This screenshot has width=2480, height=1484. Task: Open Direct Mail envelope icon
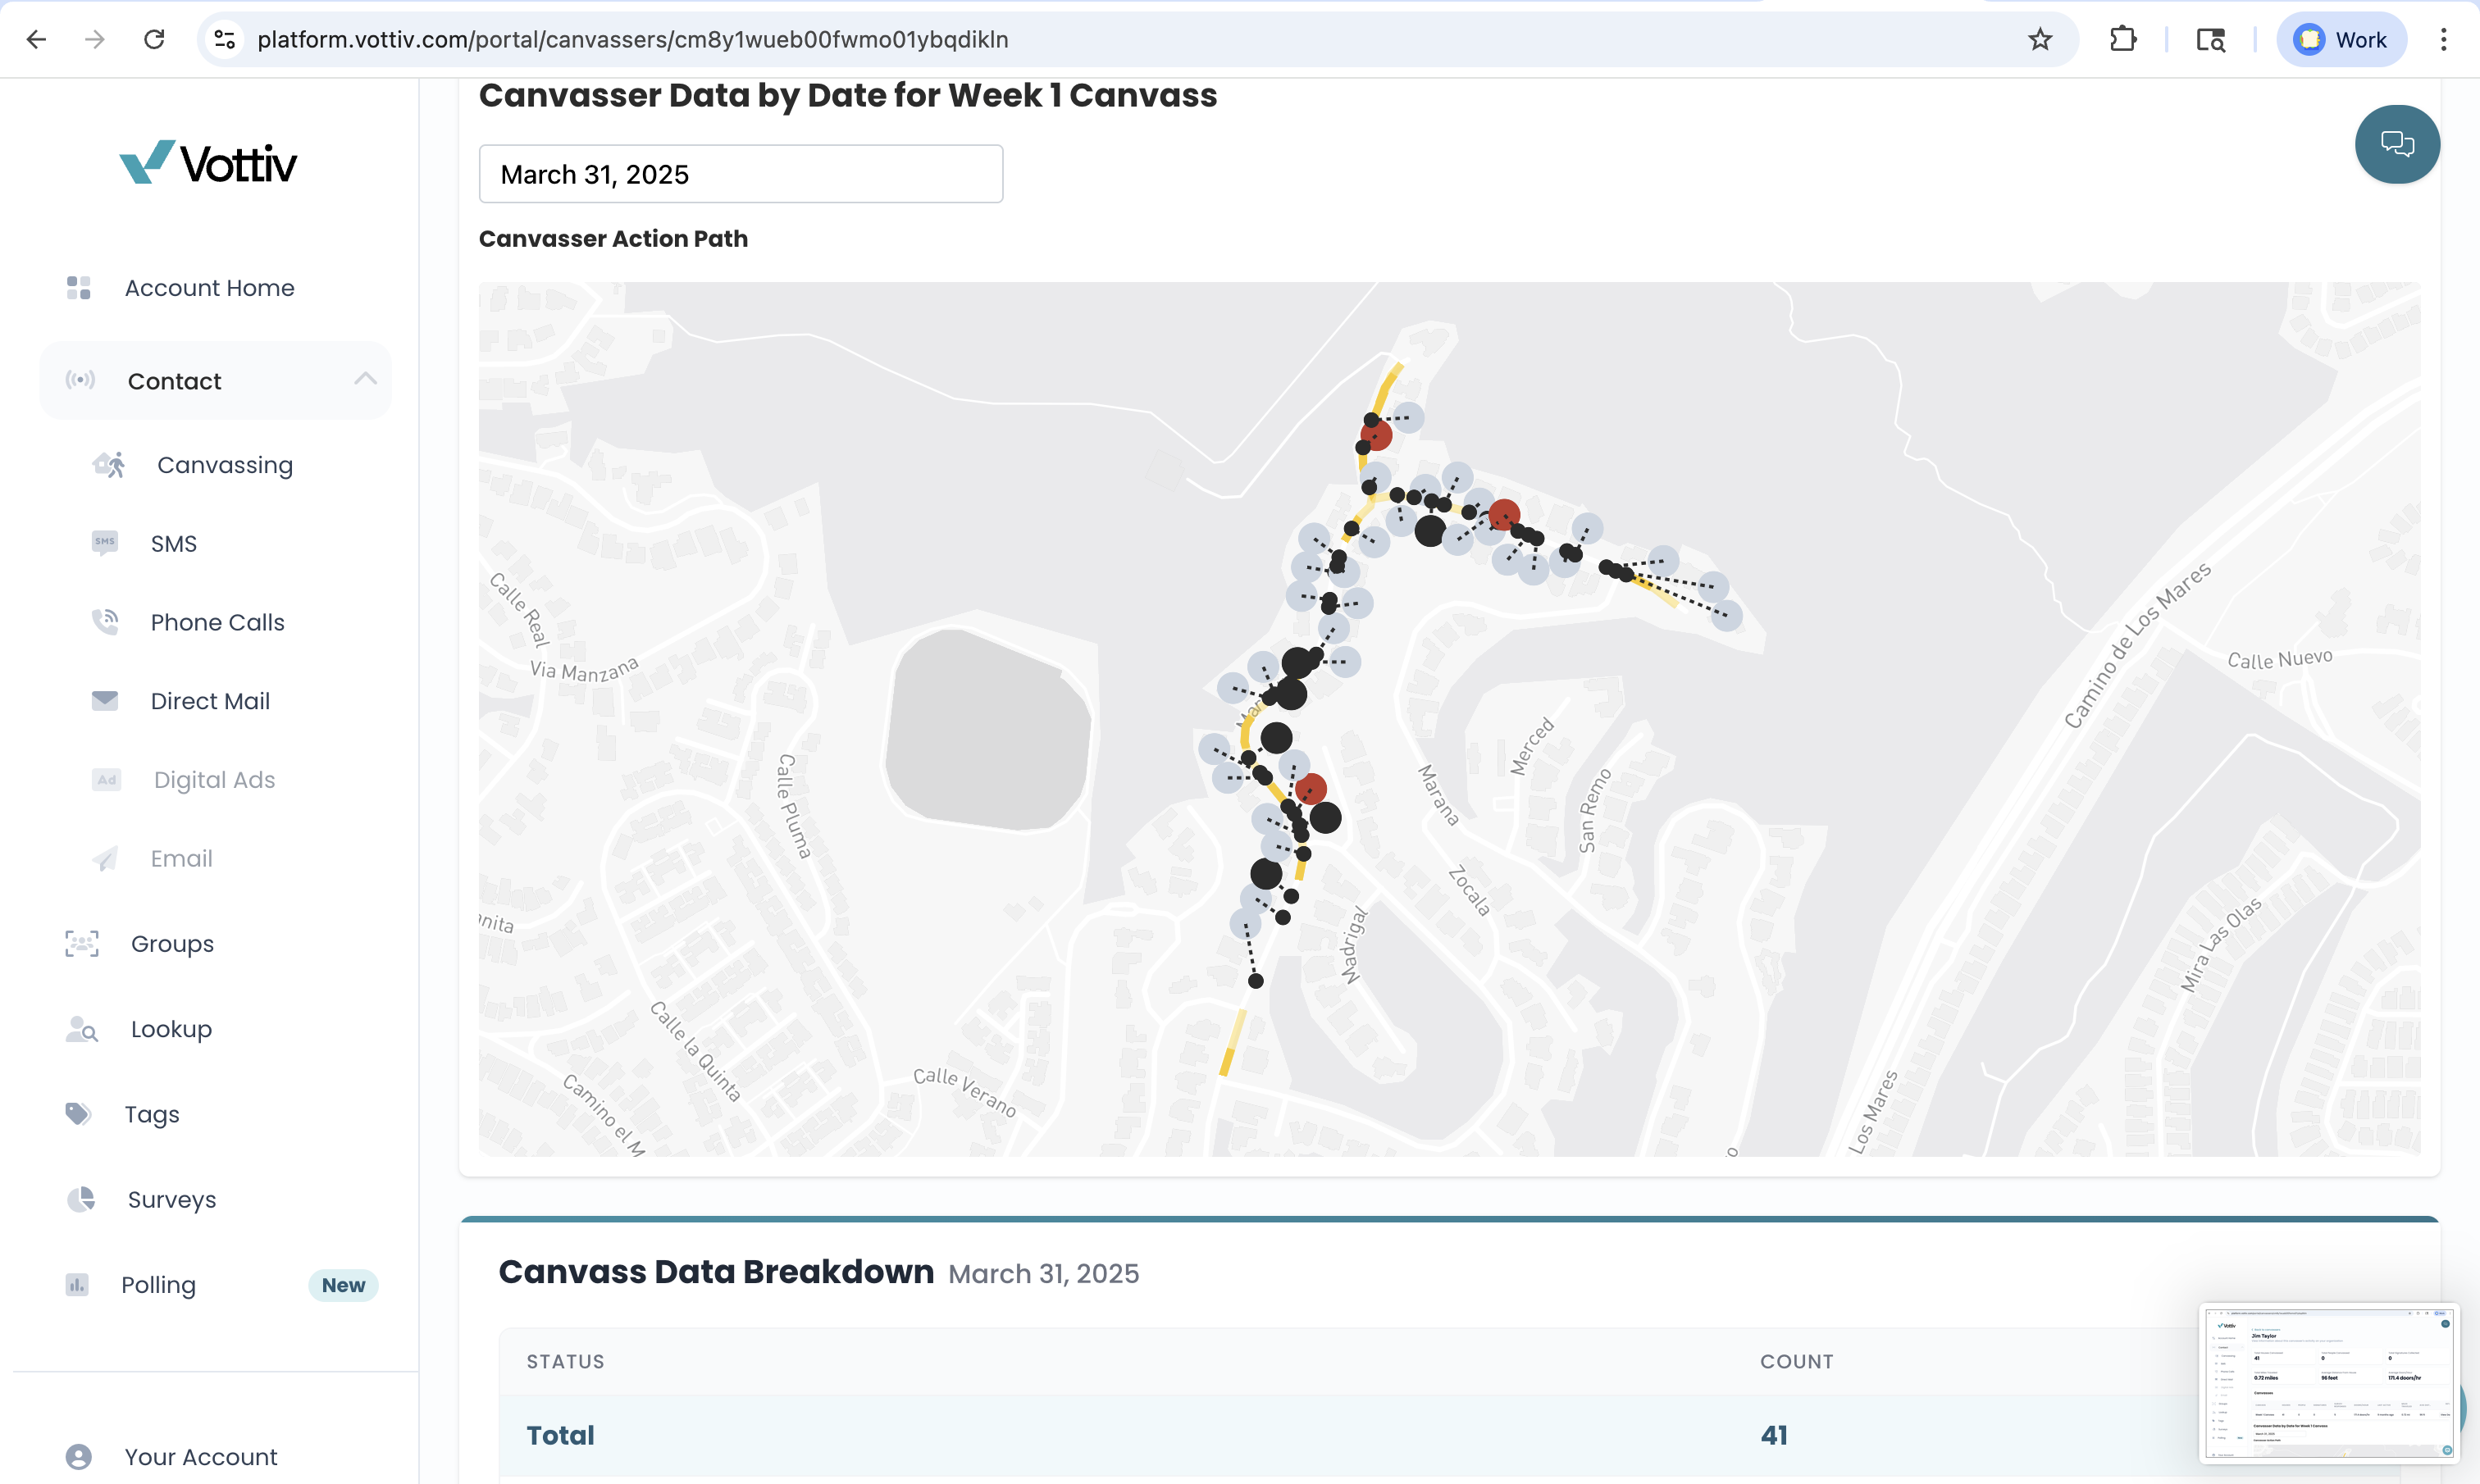click(x=105, y=700)
